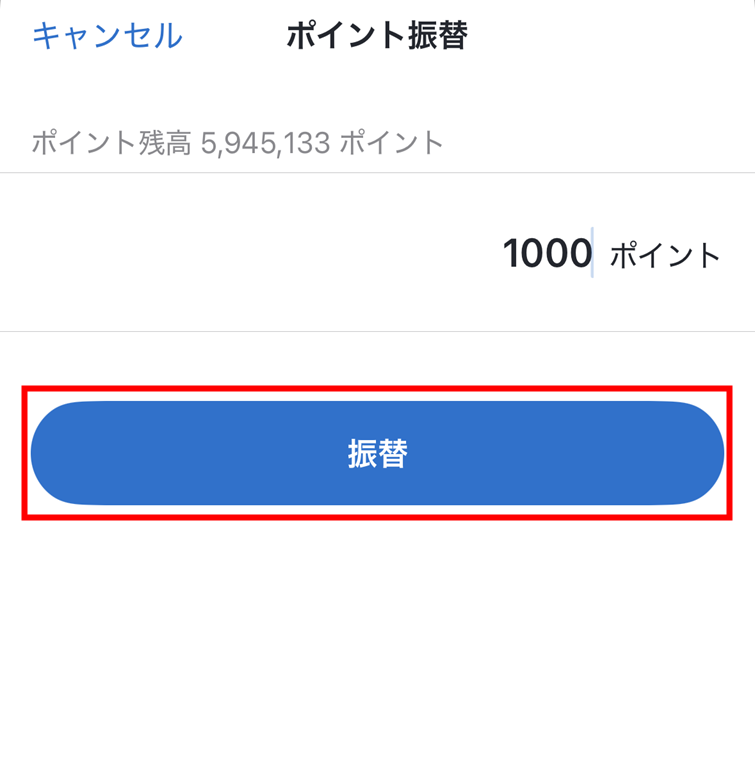
Task: Click the ポイント振替 page title
Action: (x=377, y=36)
